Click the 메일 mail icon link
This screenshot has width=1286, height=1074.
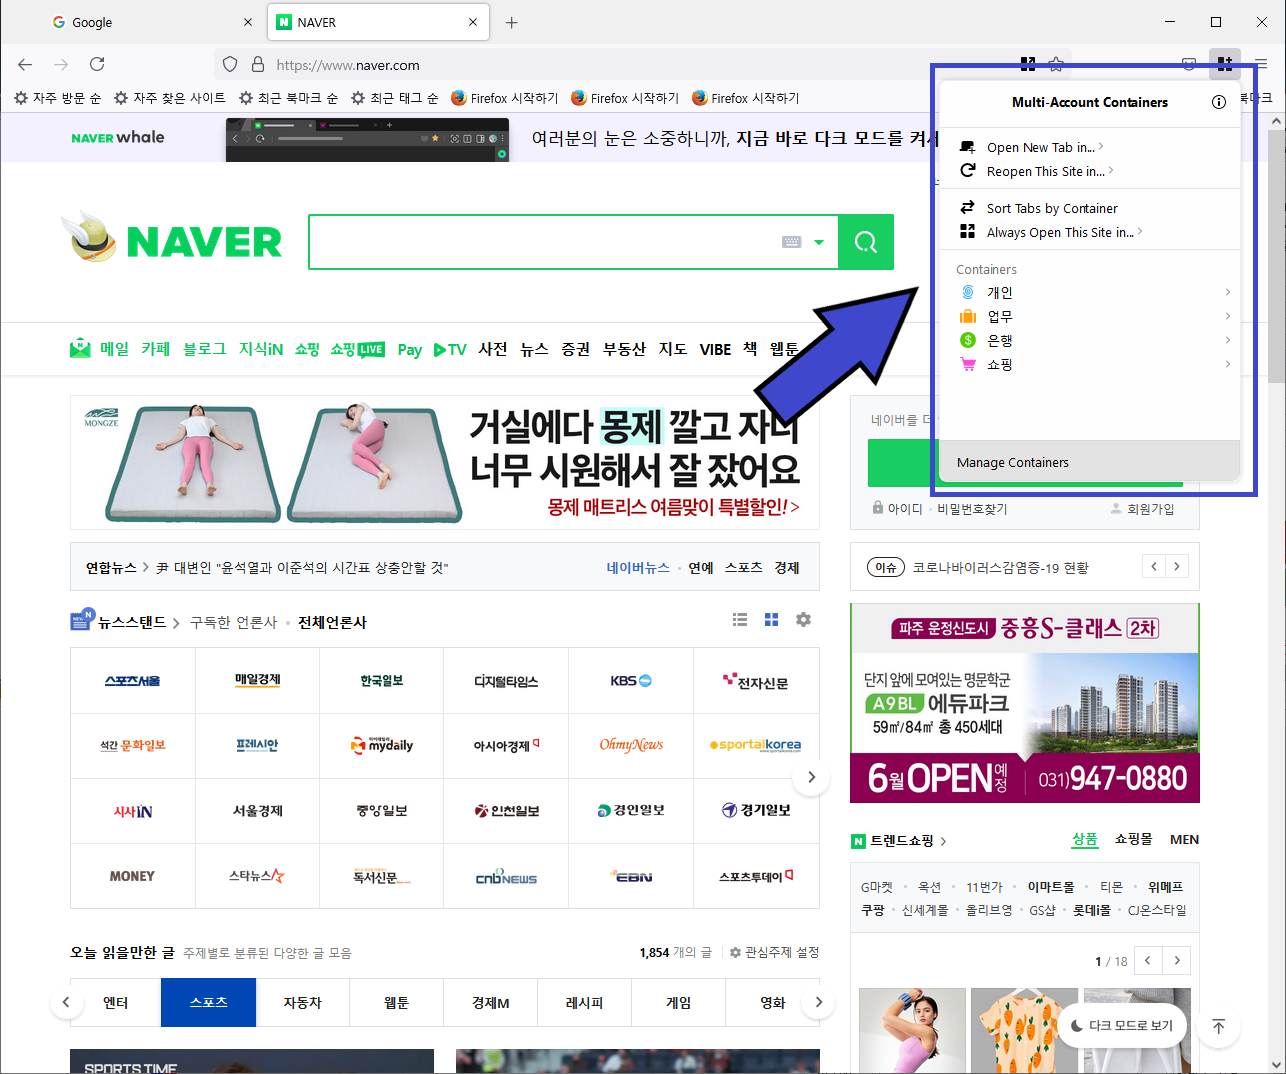(80, 349)
